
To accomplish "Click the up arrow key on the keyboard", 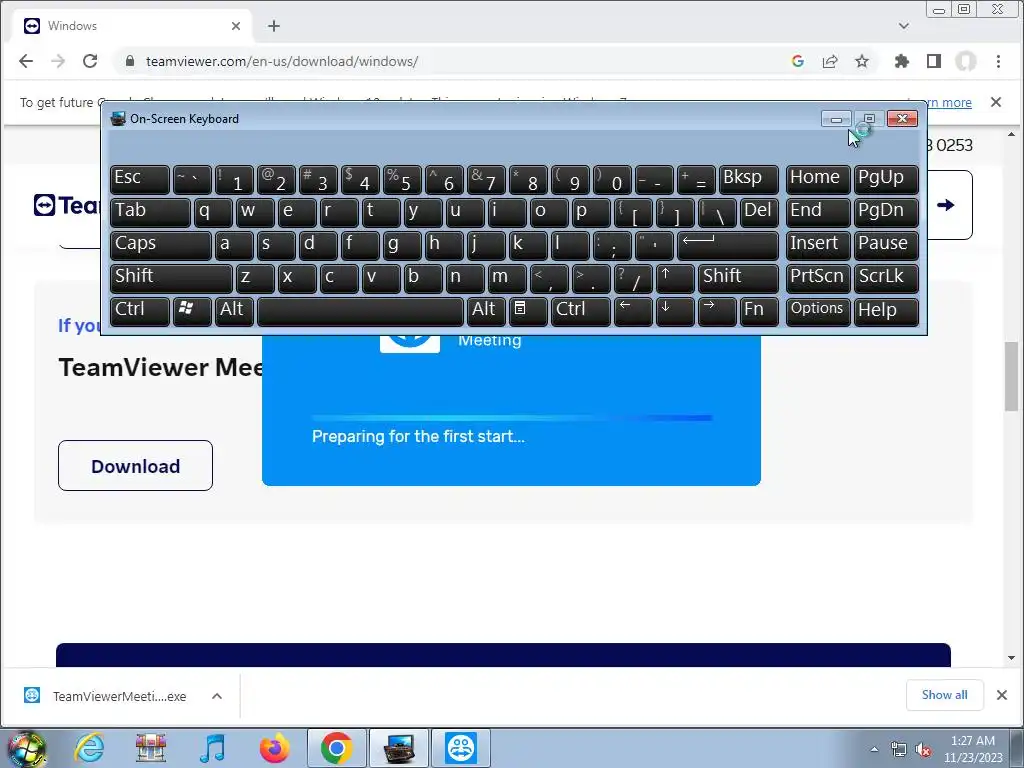I will coord(675,278).
